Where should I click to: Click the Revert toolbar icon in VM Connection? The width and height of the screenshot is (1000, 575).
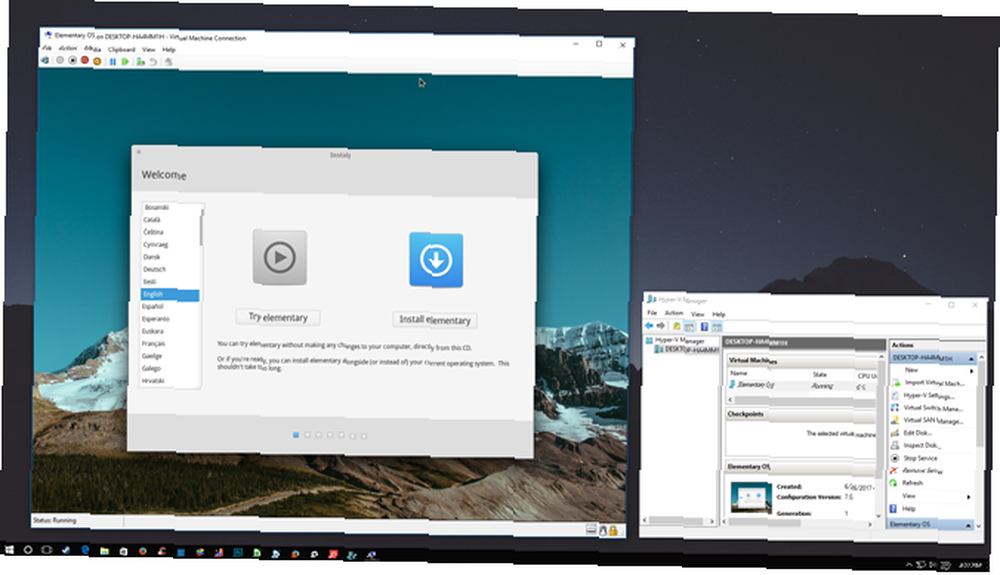click(x=153, y=62)
